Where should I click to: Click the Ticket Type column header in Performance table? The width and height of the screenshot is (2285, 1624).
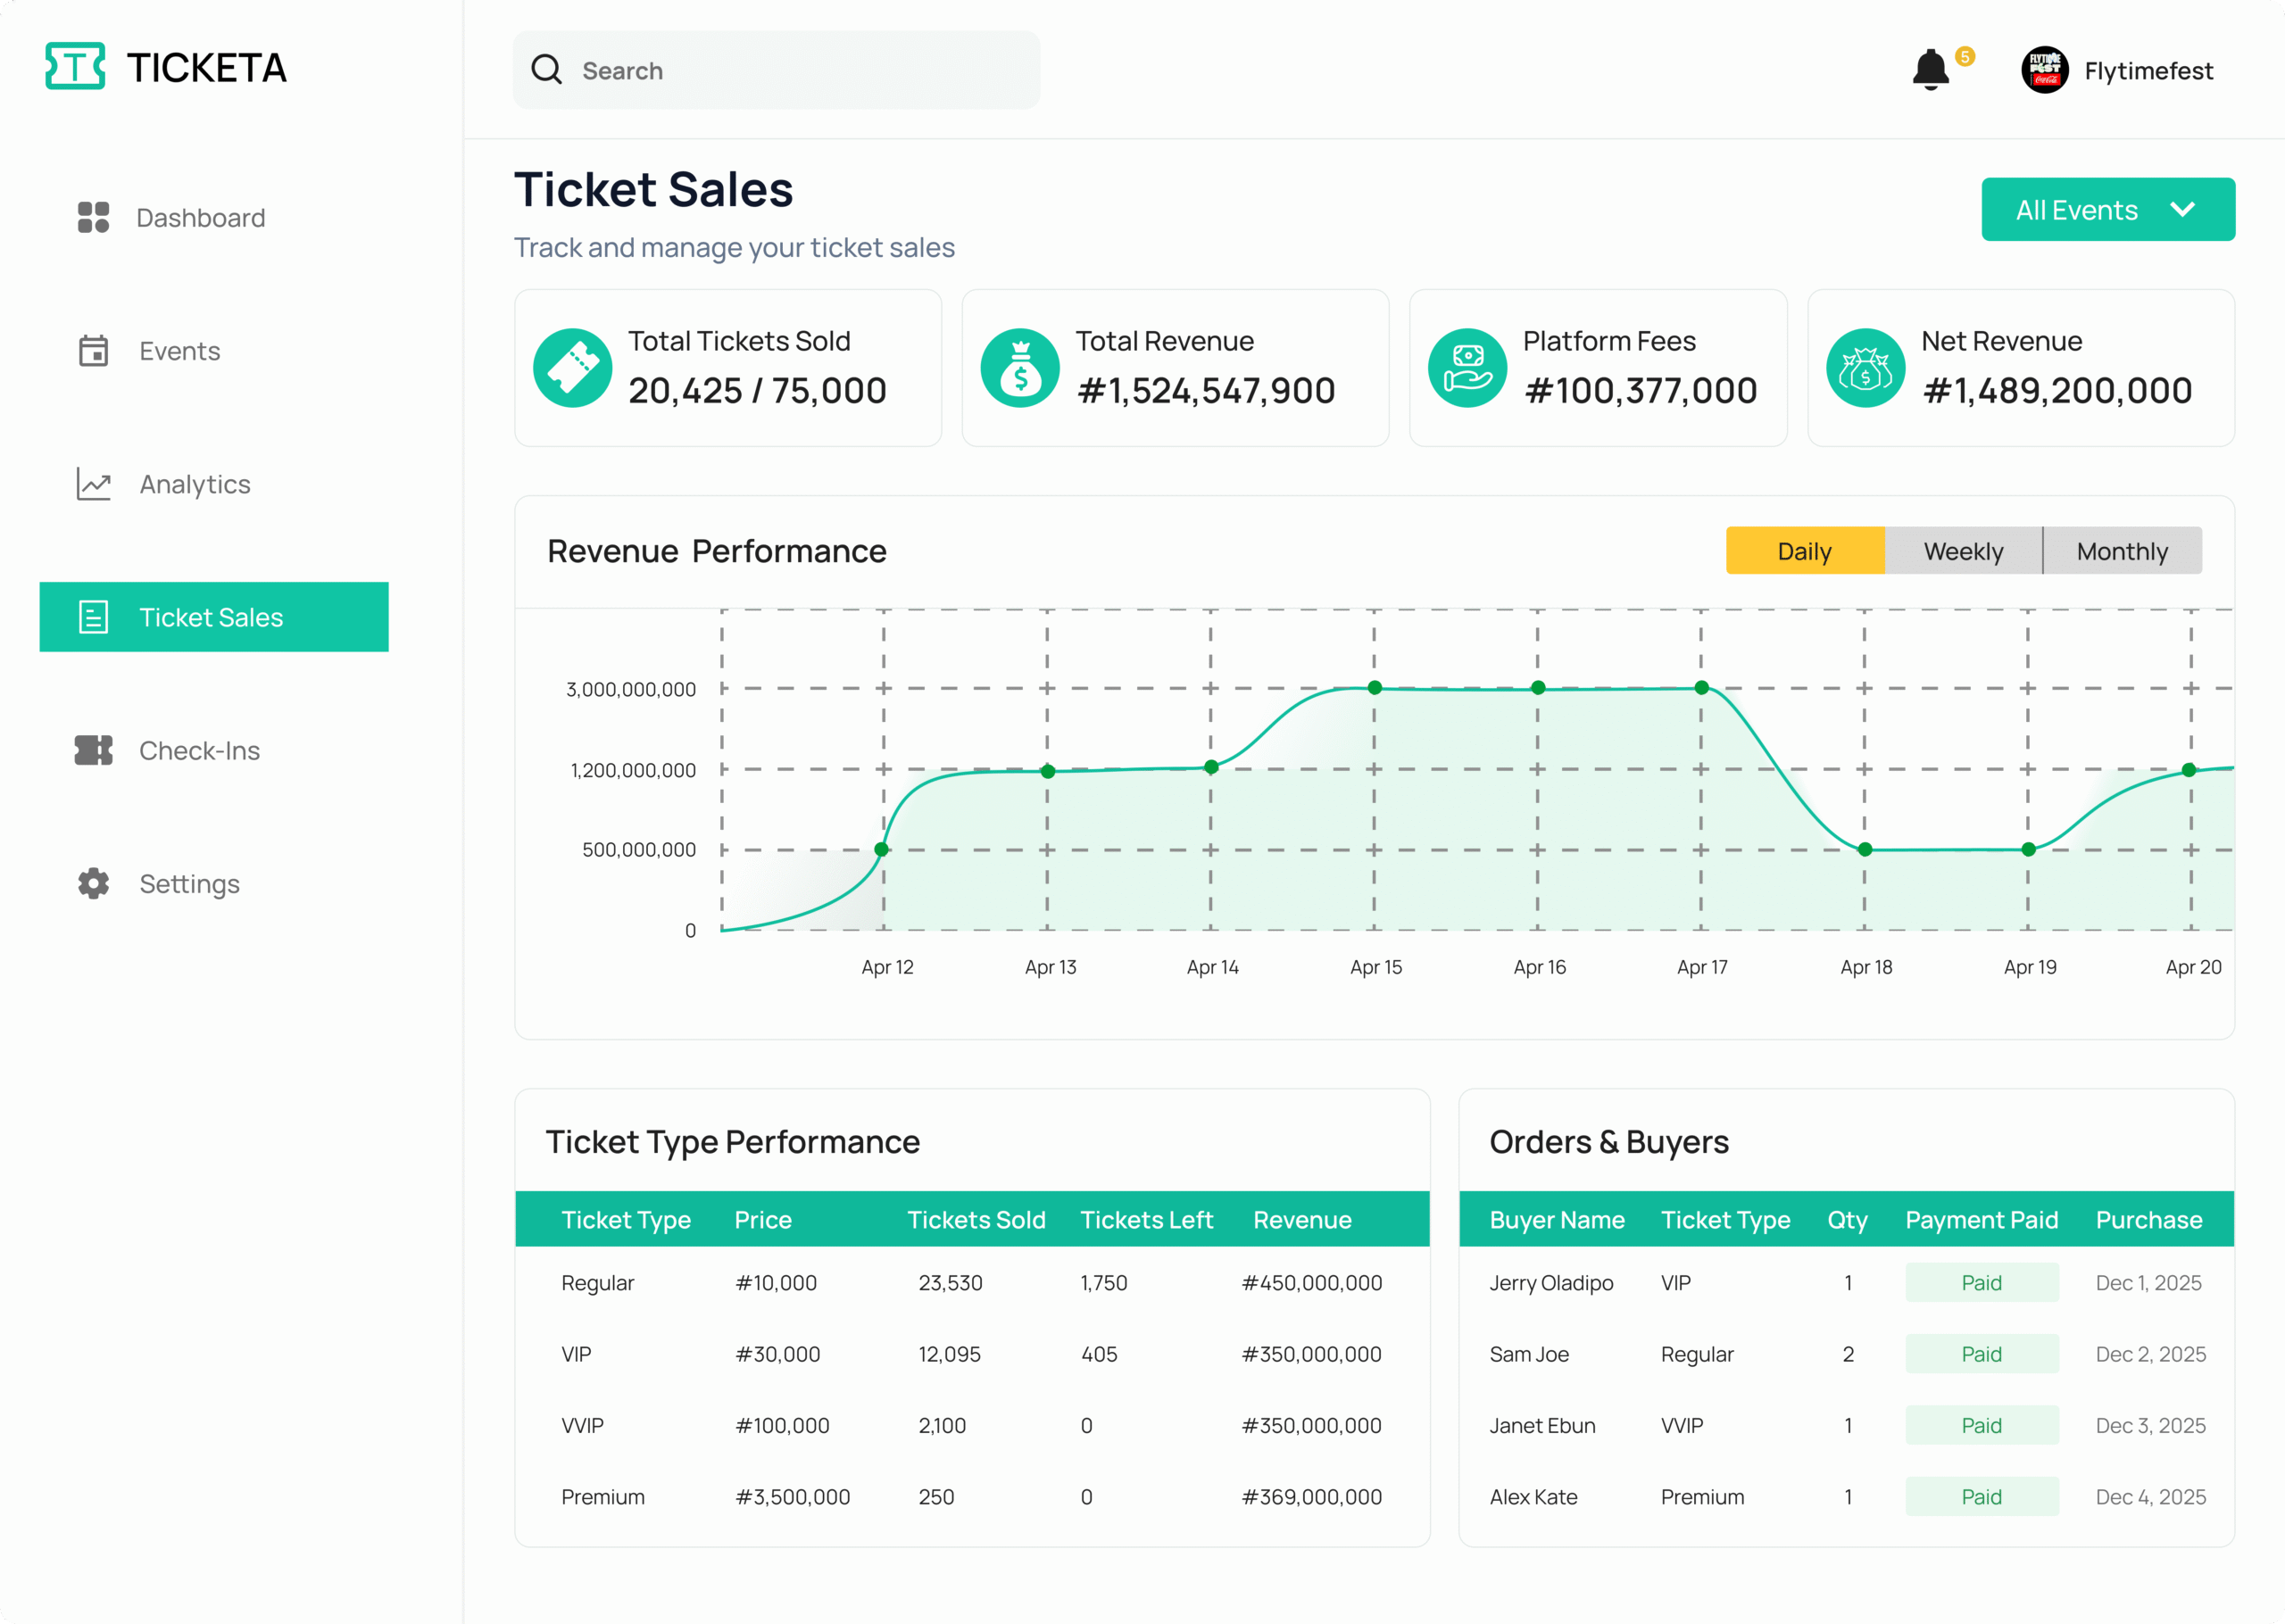point(626,1219)
